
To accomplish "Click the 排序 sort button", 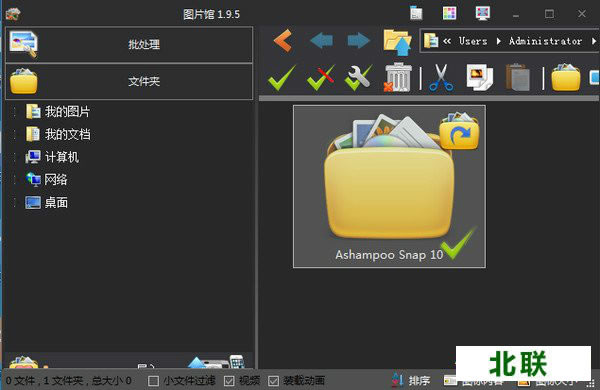I will [x=411, y=380].
